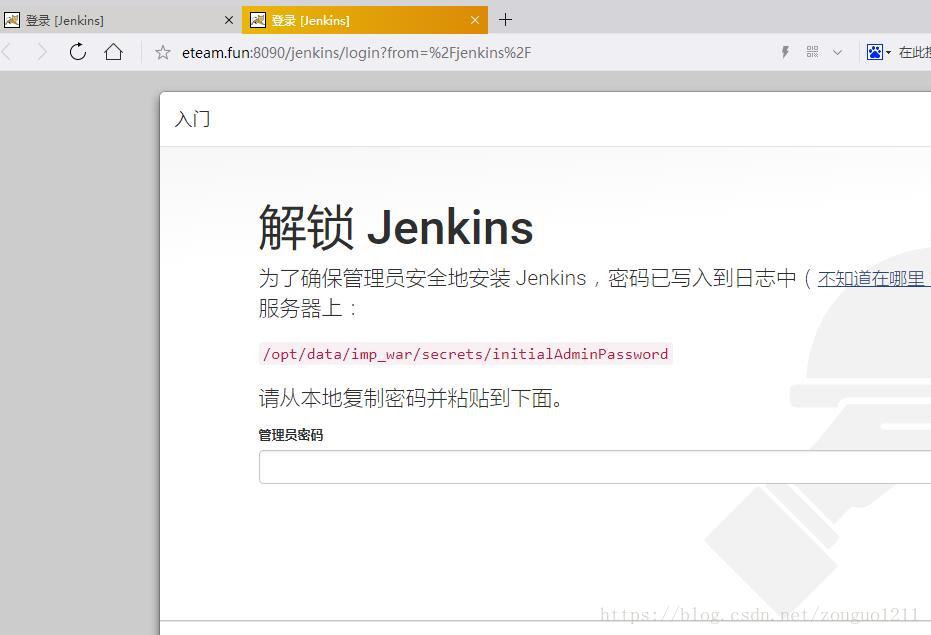Image resolution: width=931 pixels, height=635 pixels.
Task: Bookmark this page with the star icon
Action: pos(163,53)
